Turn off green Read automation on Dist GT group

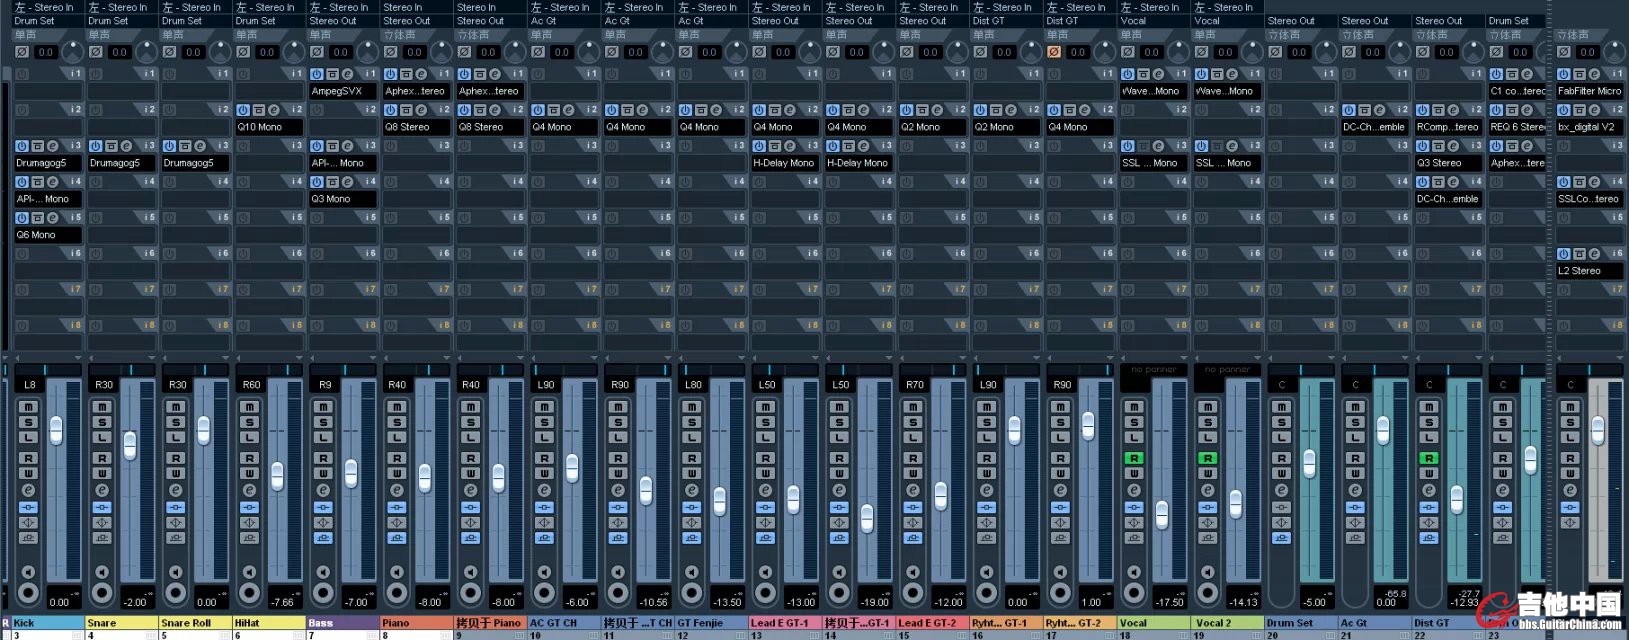1429,458
